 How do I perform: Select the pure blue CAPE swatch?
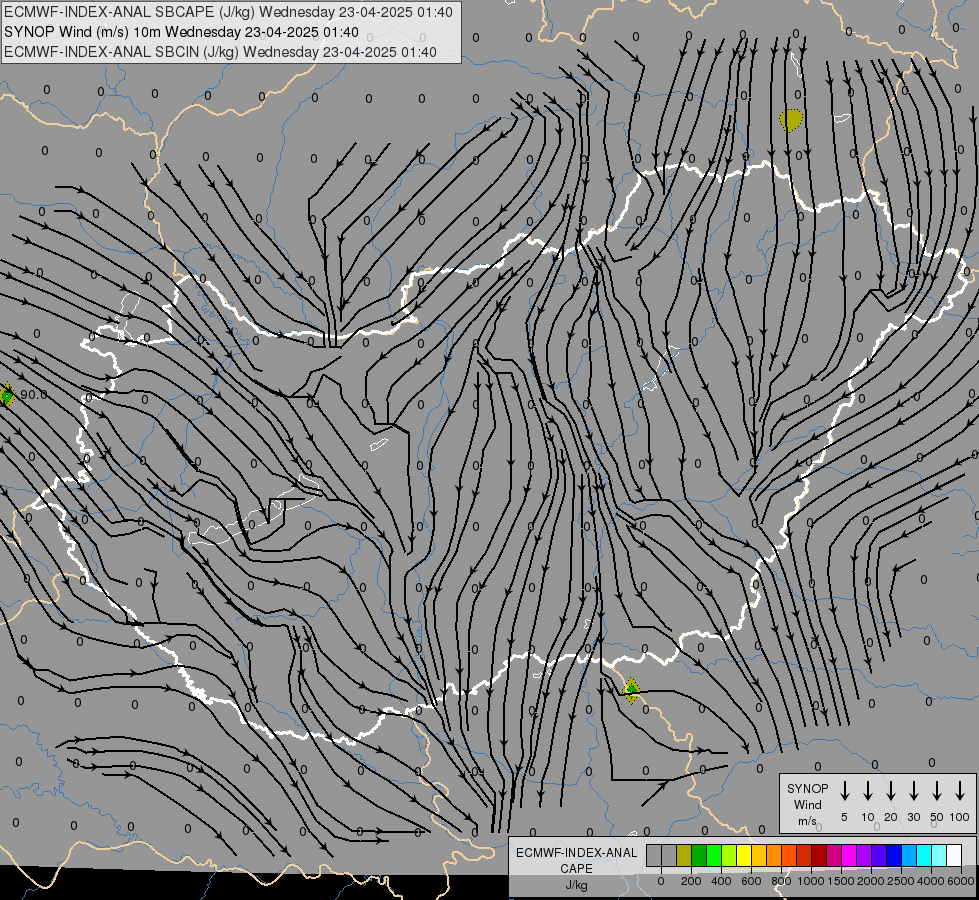click(895, 855)
